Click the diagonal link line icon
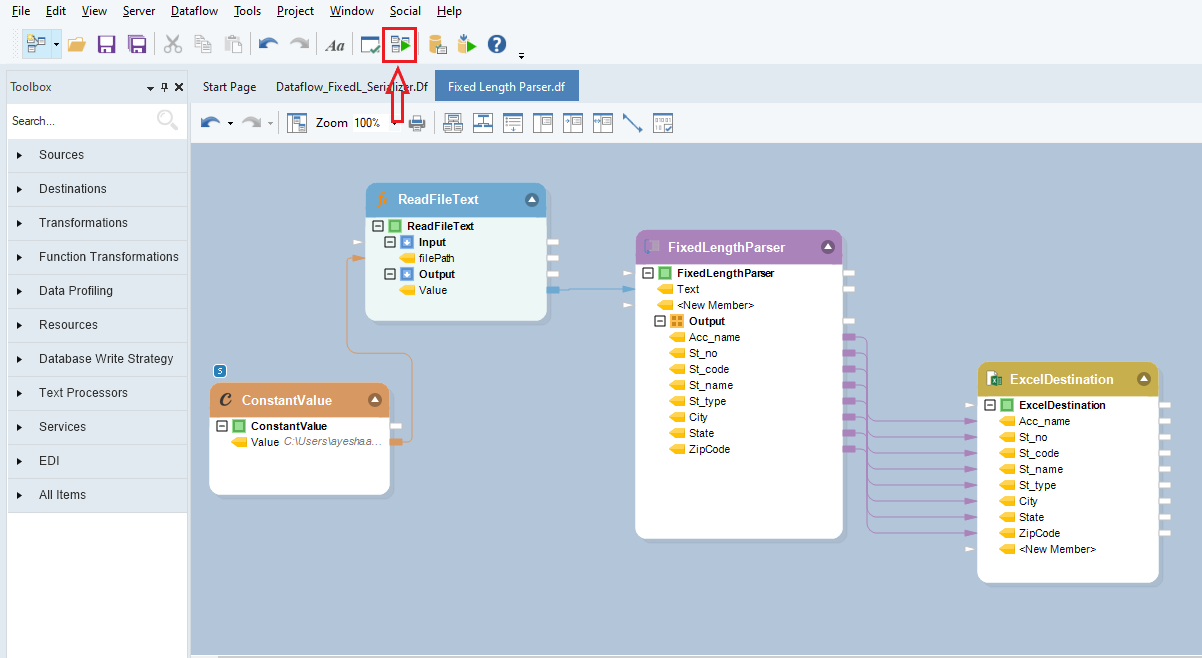 [x=632, y=123]
